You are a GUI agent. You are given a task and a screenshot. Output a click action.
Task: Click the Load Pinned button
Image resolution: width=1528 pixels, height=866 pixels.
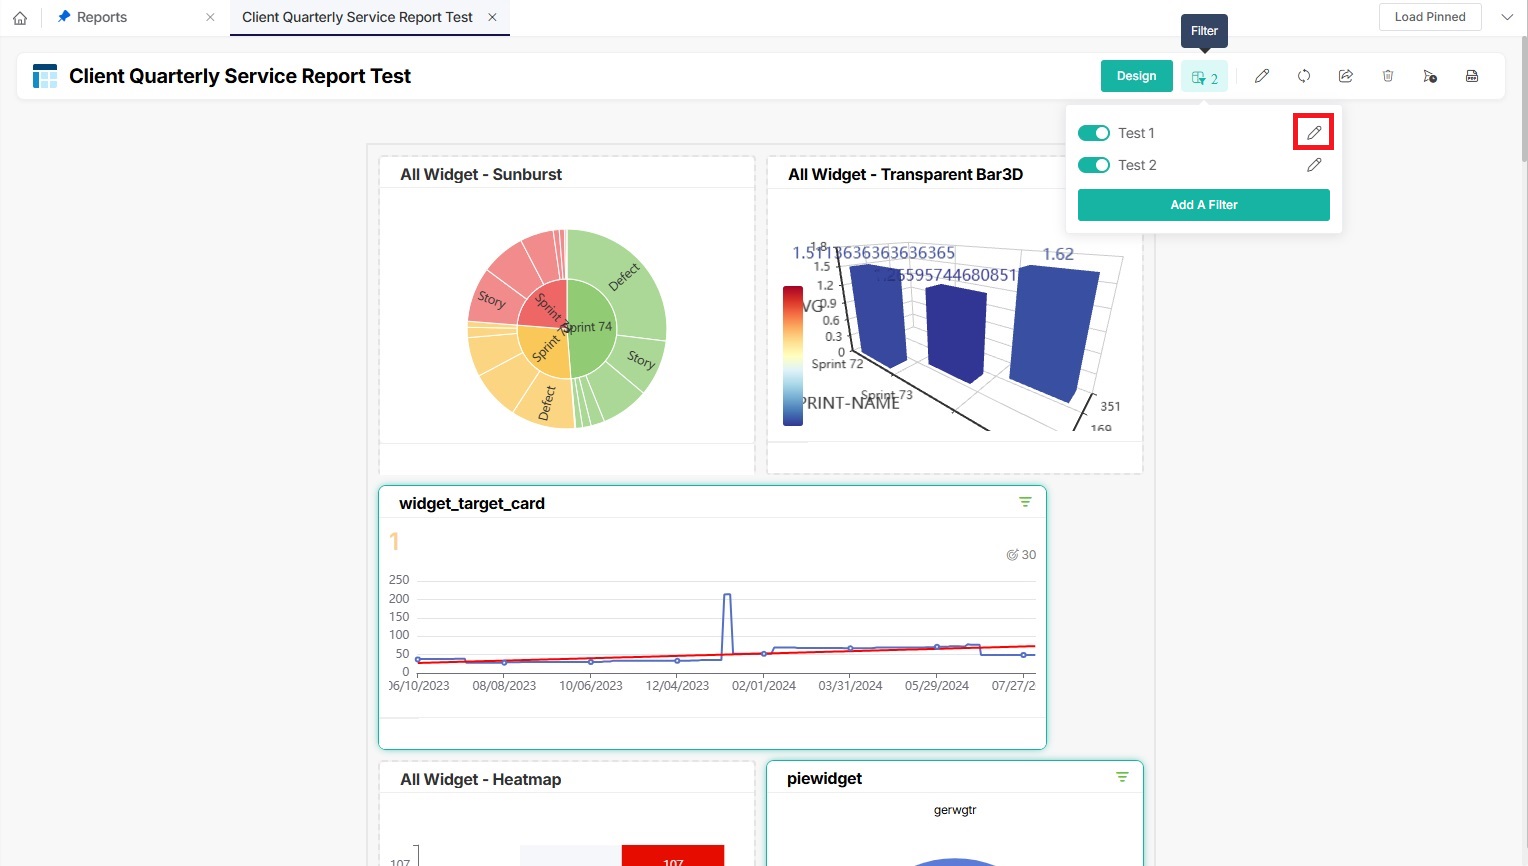[x=1430, y=17]
